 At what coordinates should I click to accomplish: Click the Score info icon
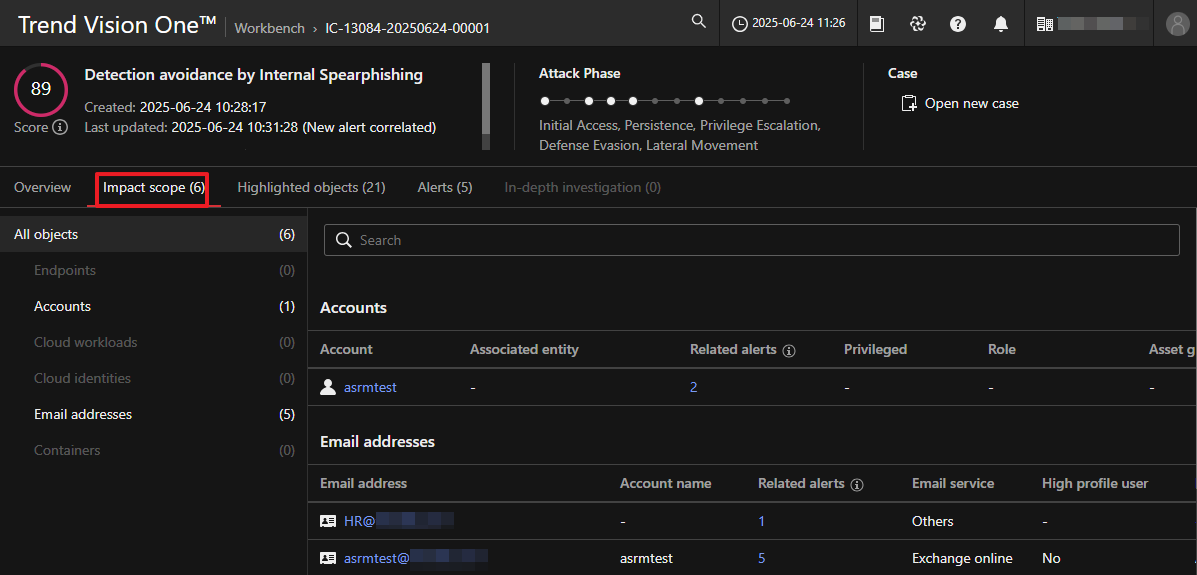tap(60, 127)
